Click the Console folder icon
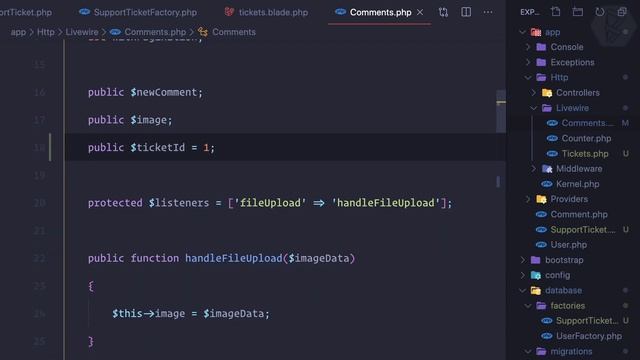Viewport: 640px width, 360px height. pyautogui.click(x=541, y=47)
